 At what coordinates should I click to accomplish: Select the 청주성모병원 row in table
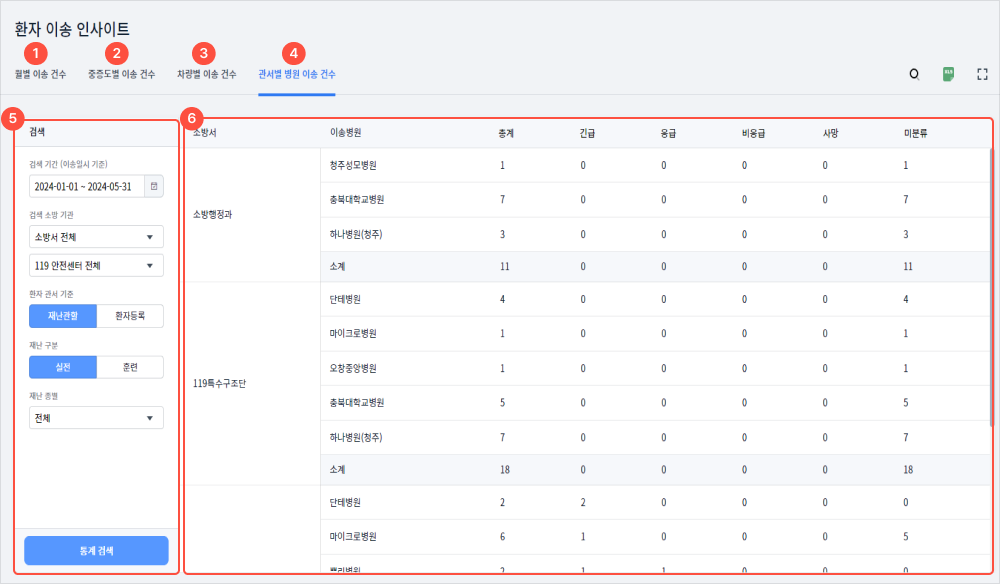pyautogui.click(x=353, y=165)
